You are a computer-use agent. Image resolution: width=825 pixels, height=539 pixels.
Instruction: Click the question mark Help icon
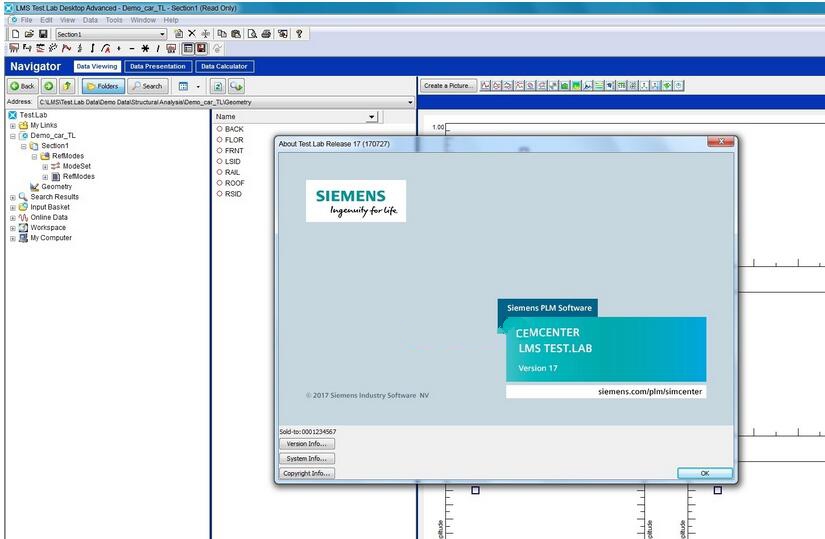pyautogui.click(x=299, y=34)
